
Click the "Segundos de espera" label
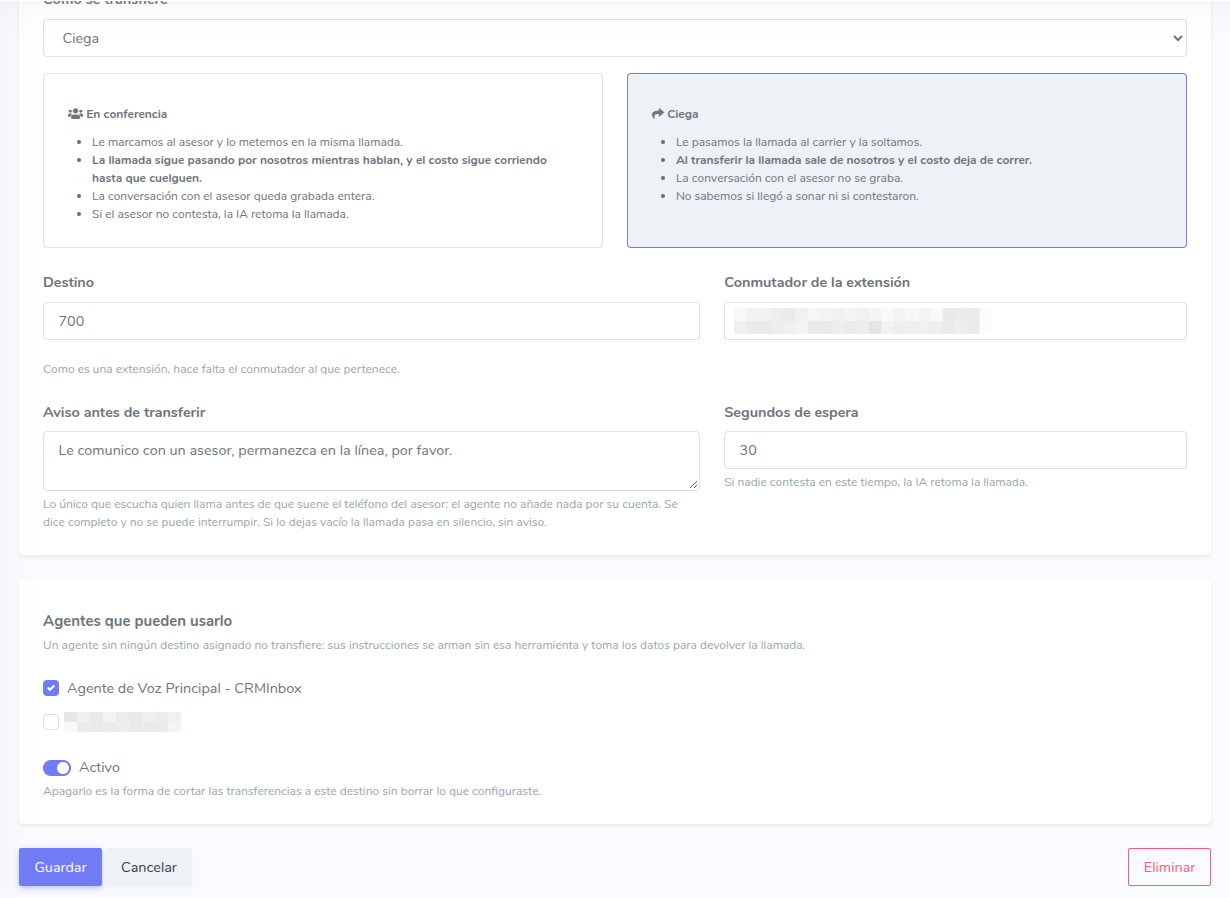[x=791, y=412]
